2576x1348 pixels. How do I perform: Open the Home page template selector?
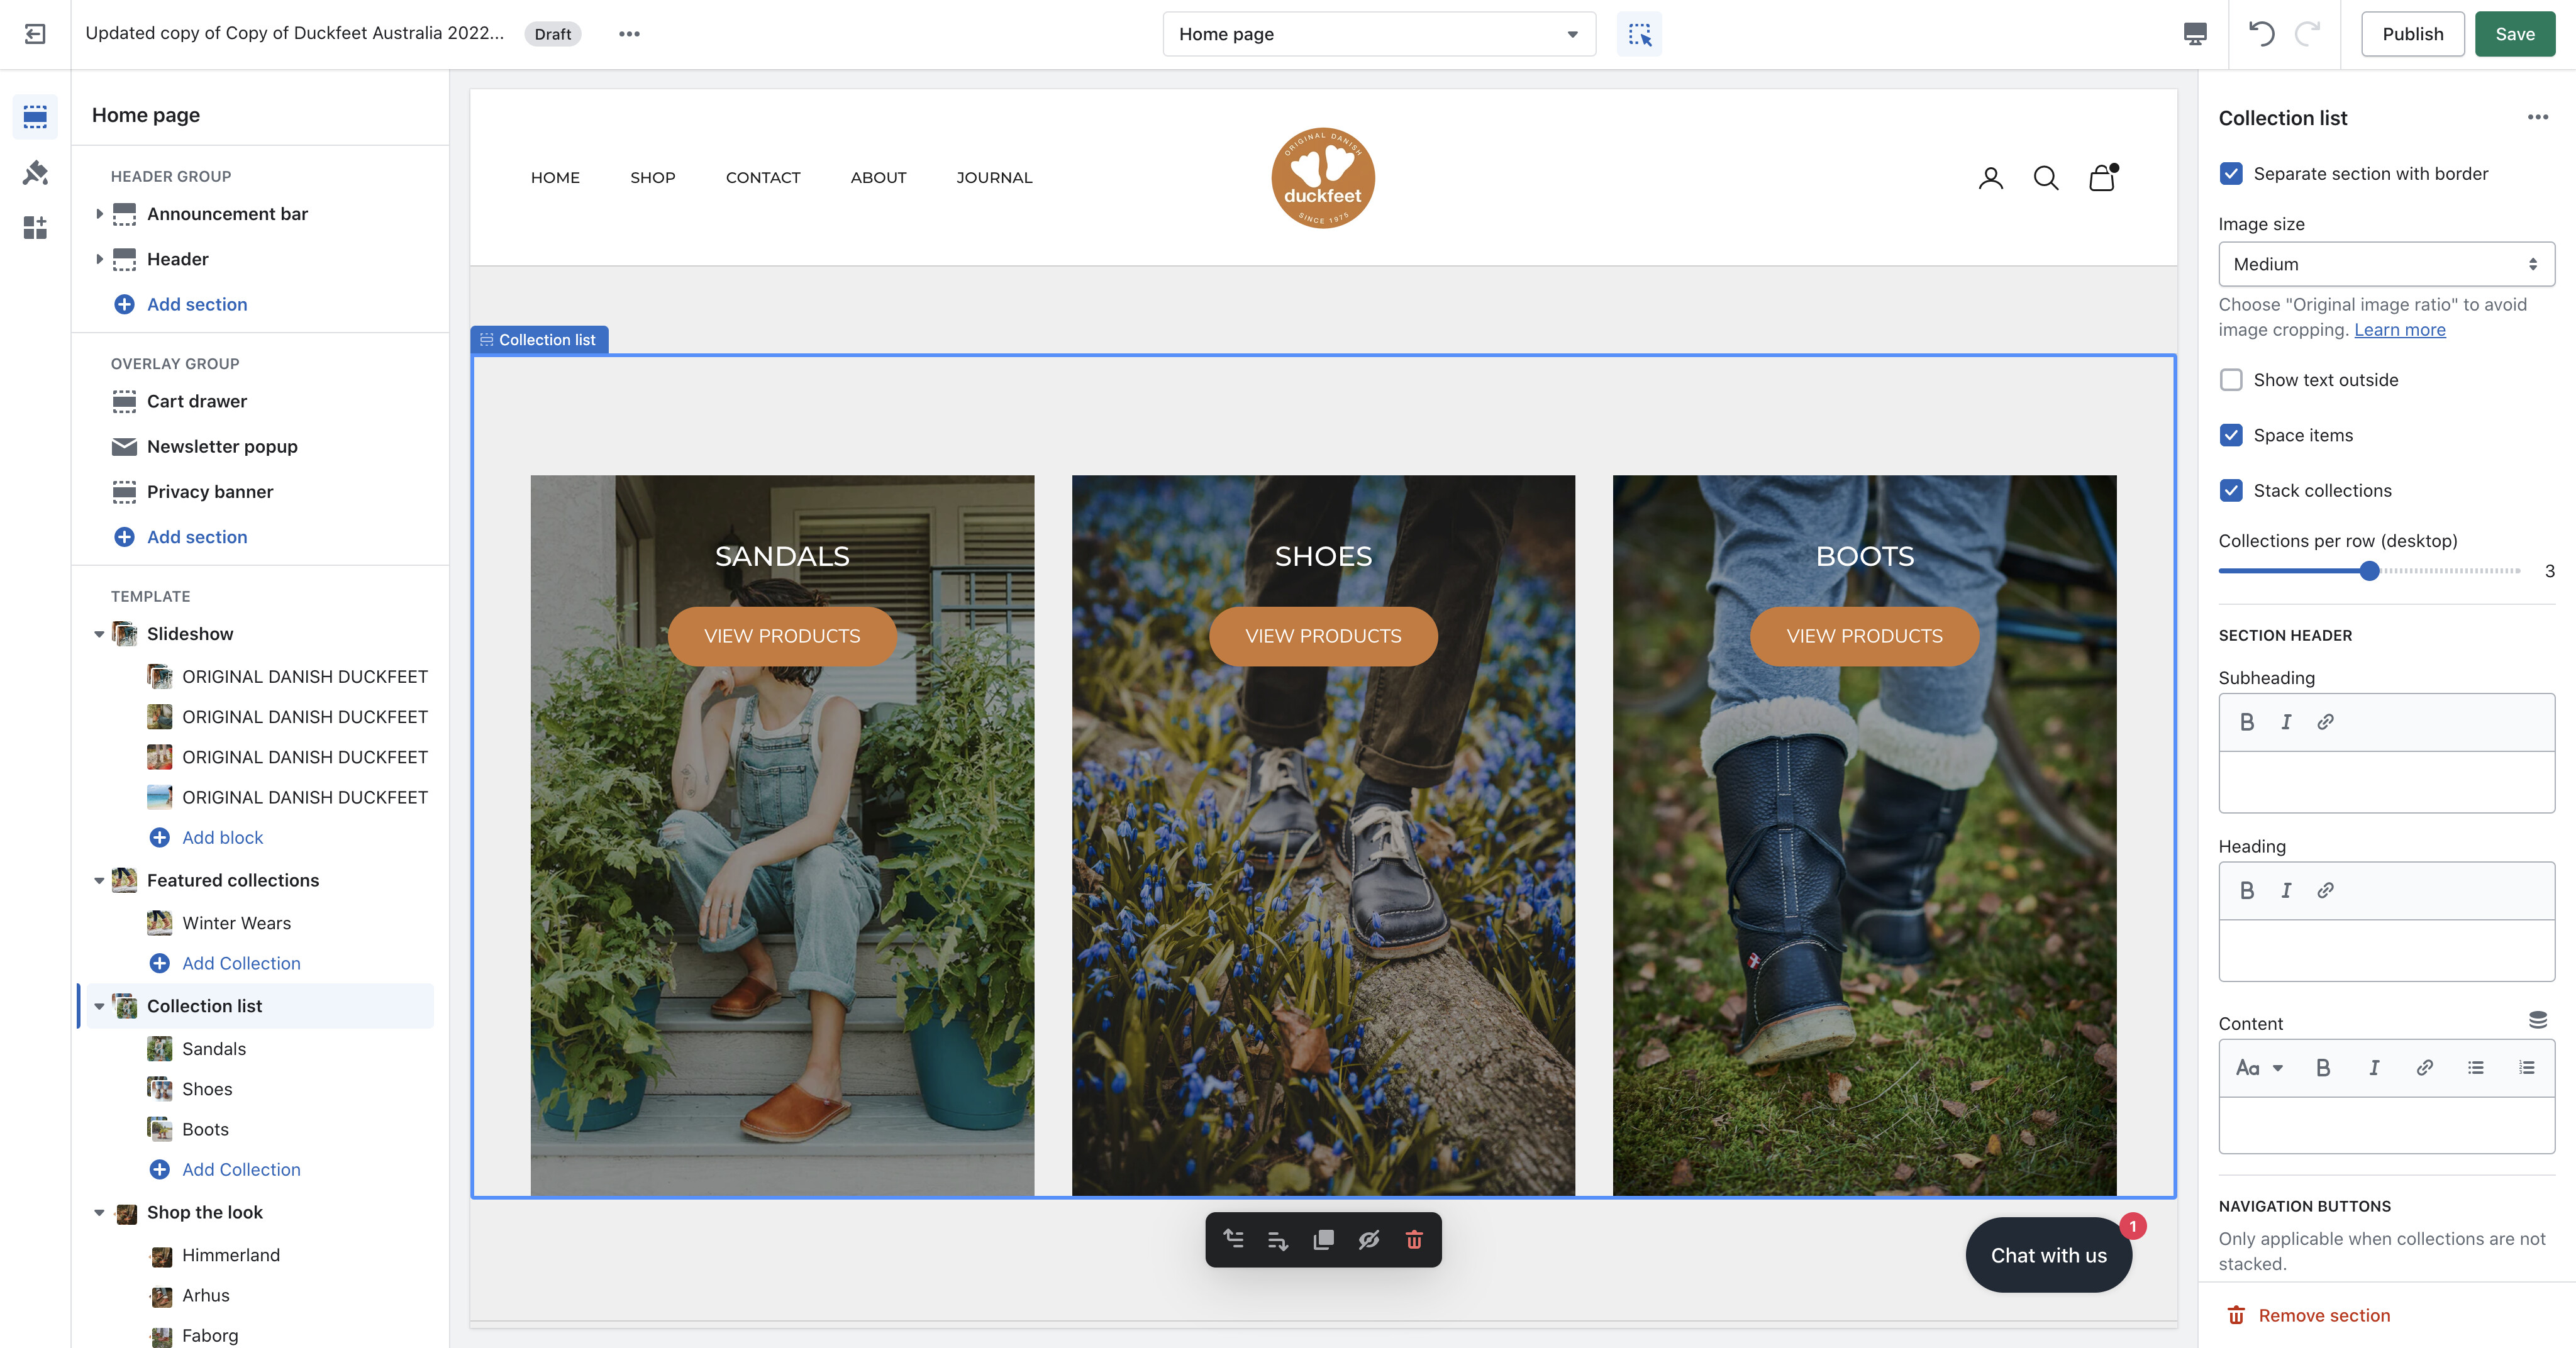[x=1378, y=34]
